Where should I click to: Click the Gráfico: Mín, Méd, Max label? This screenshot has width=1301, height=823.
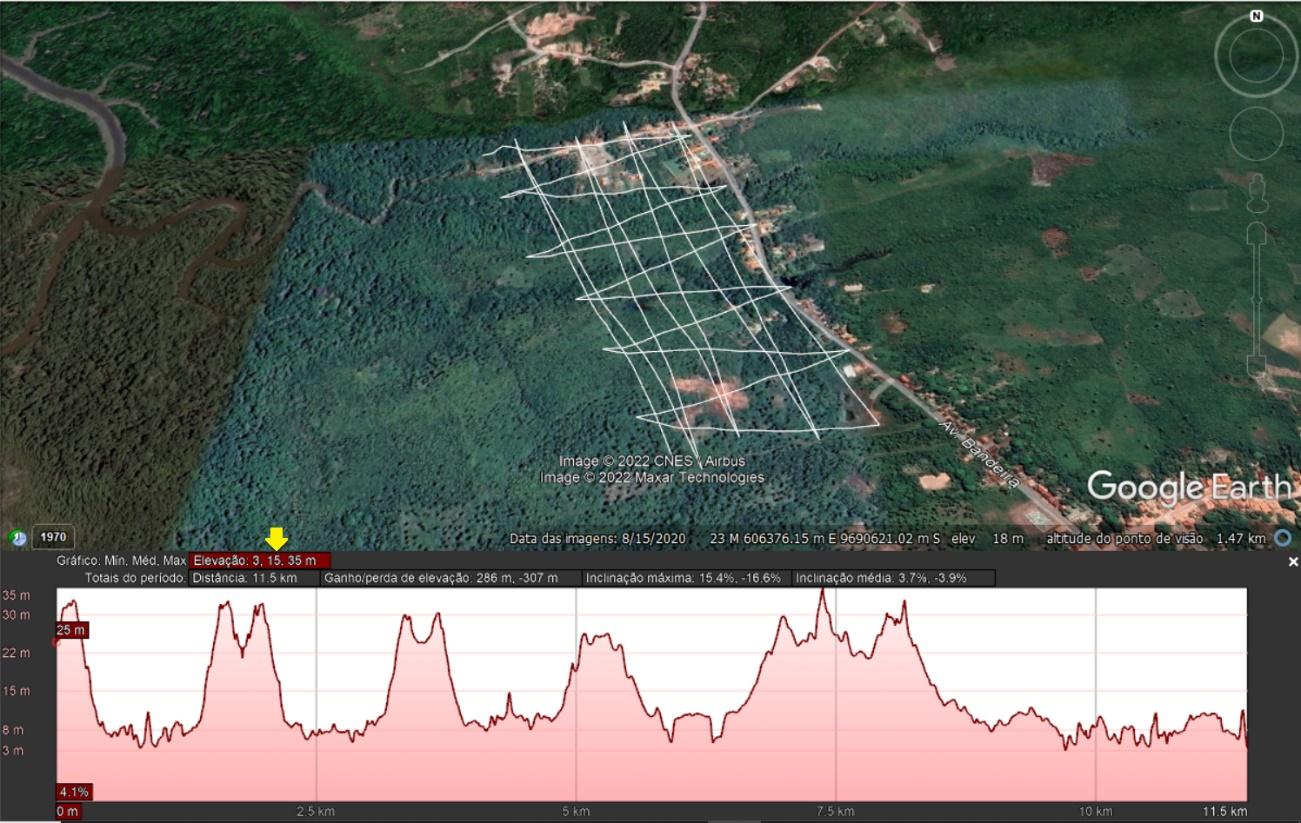[x=121, y=561]
